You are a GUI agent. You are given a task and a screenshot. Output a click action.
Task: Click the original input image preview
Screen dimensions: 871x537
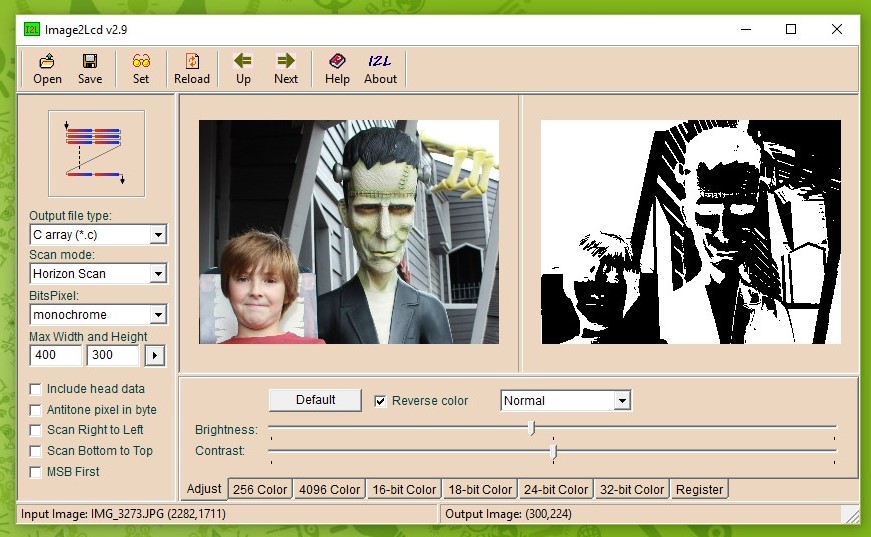[x=349, y=232]
